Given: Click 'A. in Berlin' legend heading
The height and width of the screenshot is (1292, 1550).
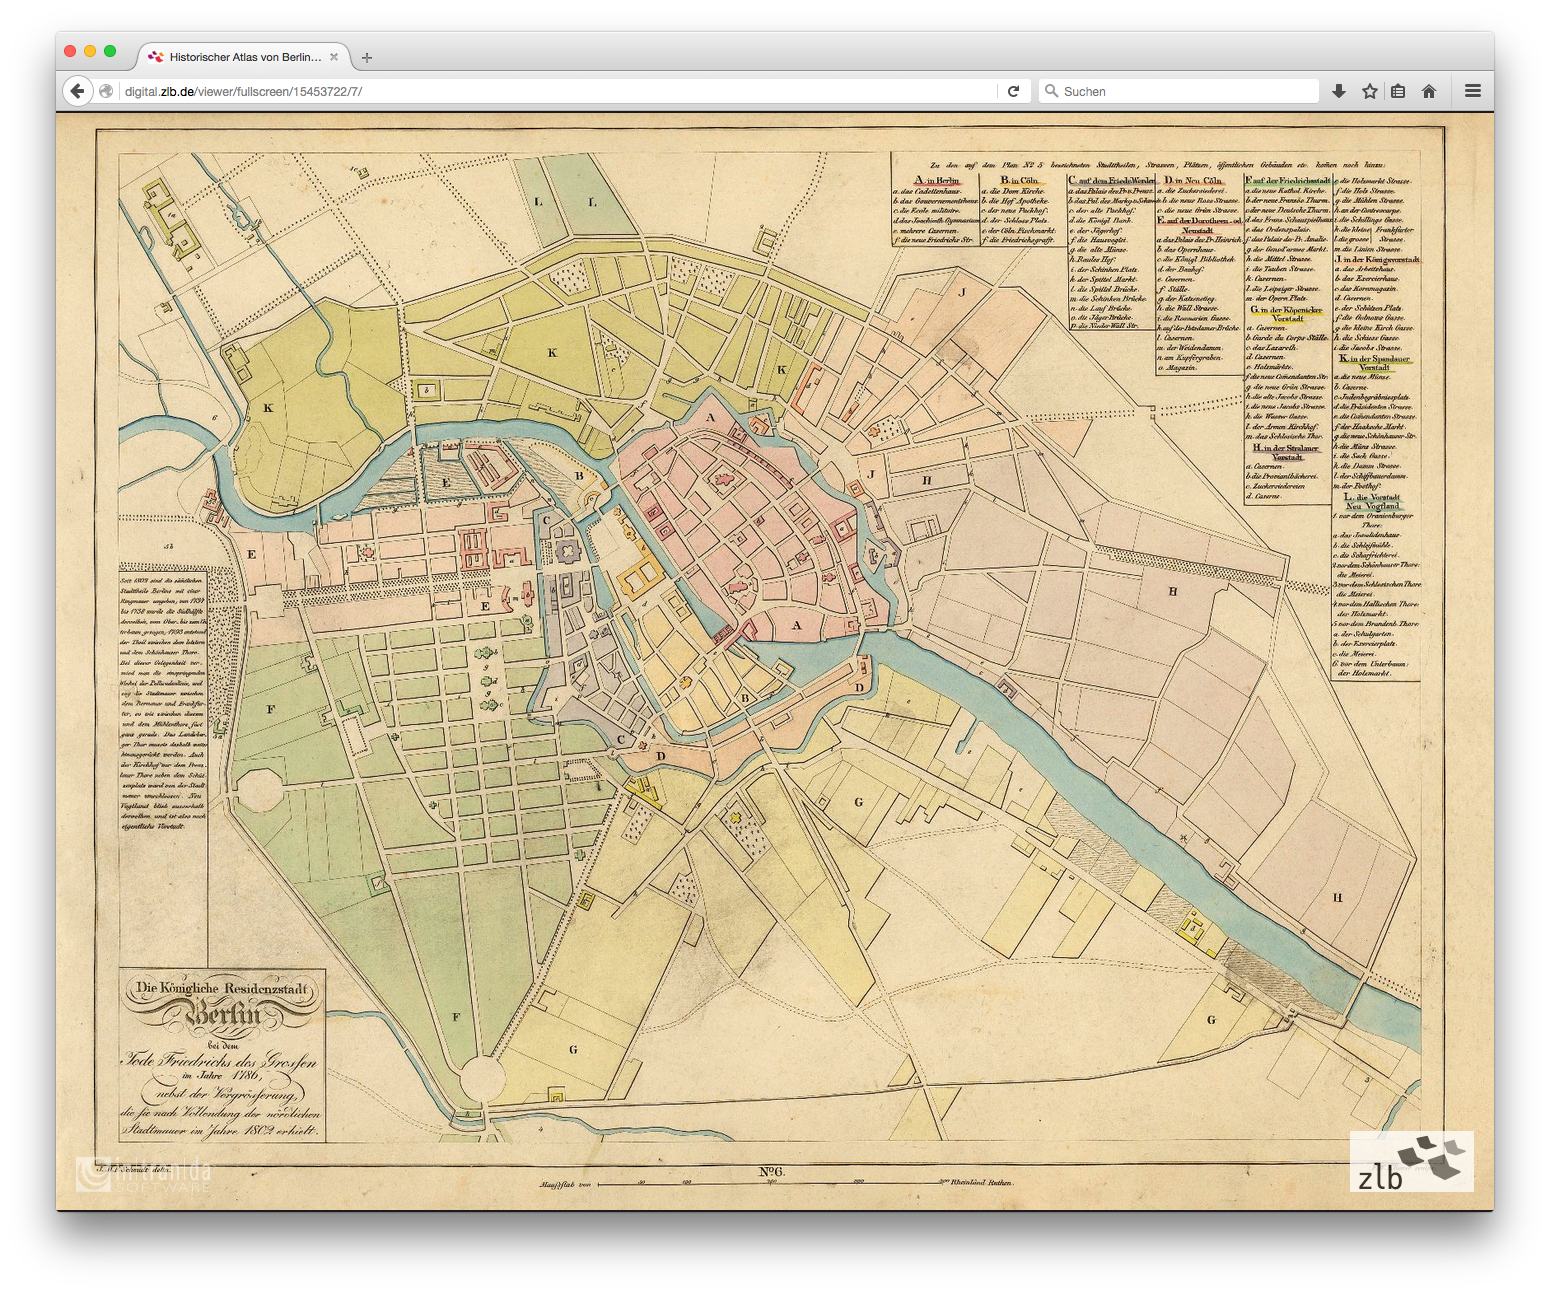Looking at the screenshot, I should [937, 181].
